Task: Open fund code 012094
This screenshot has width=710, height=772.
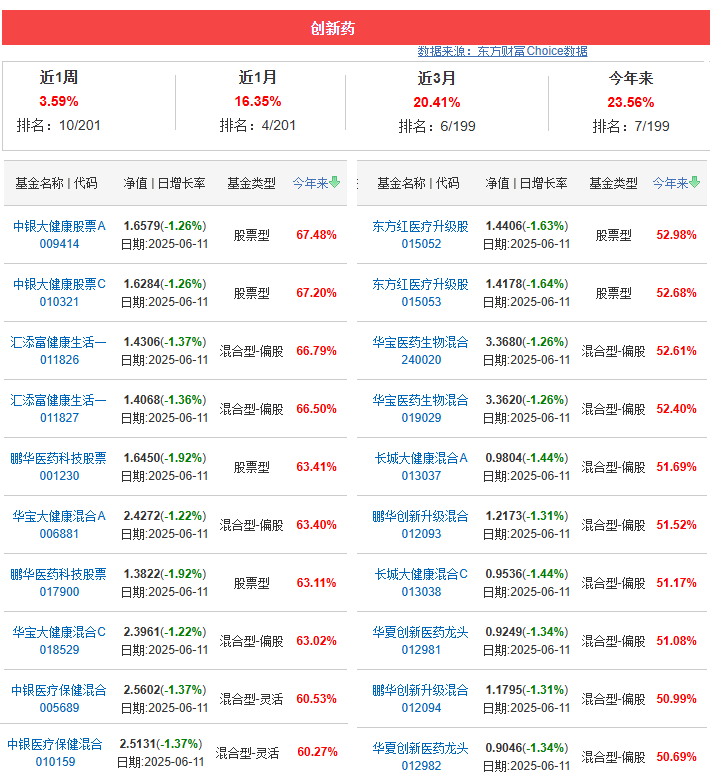Action: 421,708
